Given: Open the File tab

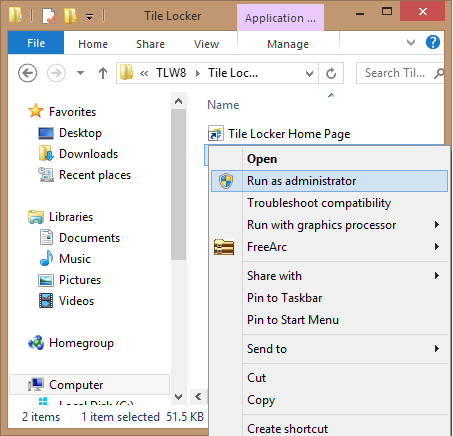Looking at the screenshot, I should (x=36, y=43).
